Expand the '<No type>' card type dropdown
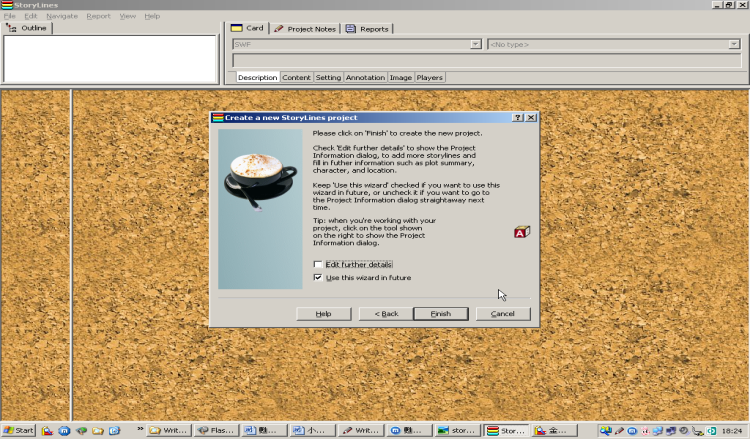750x439 pixels. (734, 44)
